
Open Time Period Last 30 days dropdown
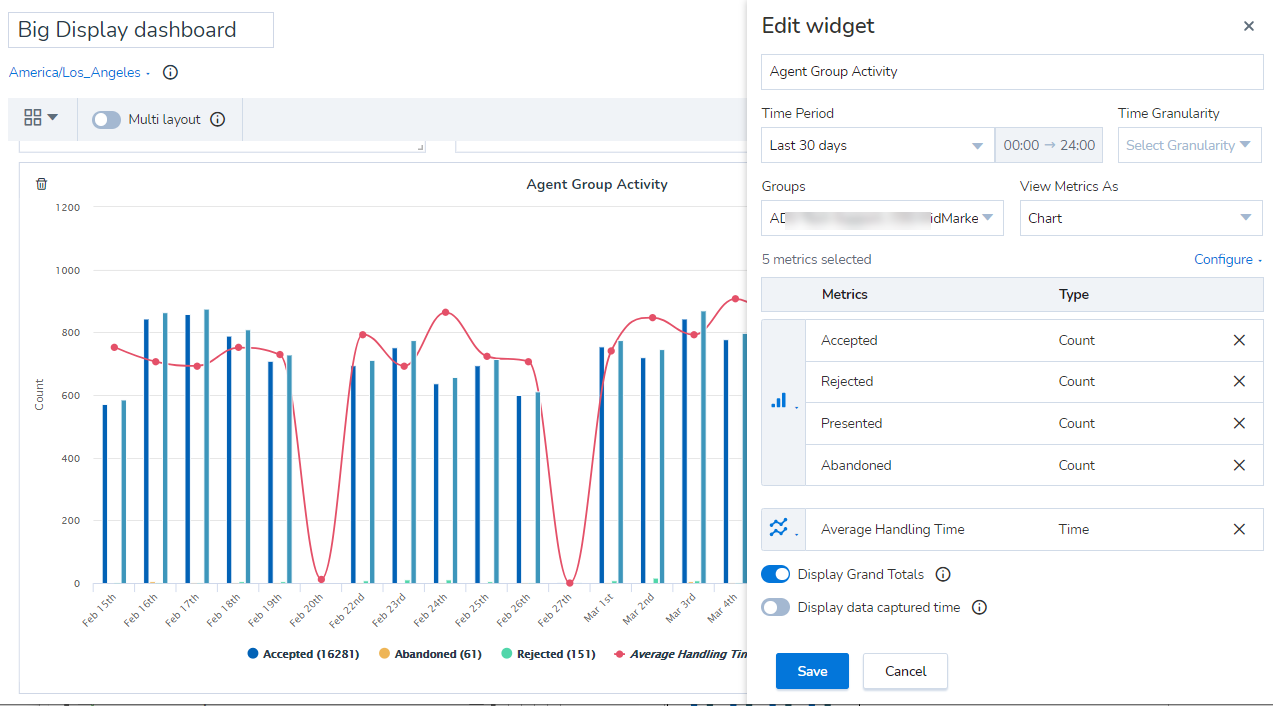point(878,145)
